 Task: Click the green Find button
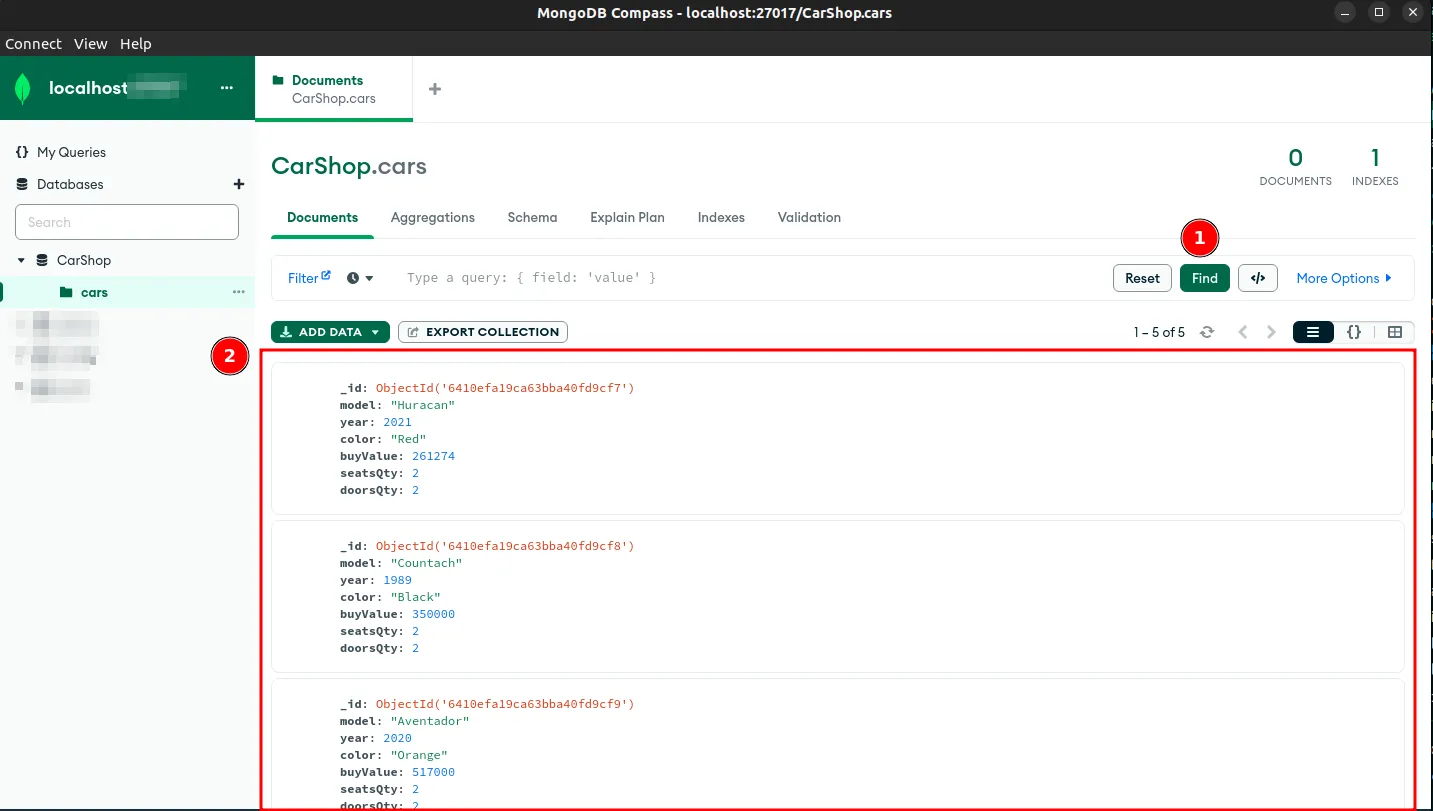pyautogui.click(x=1205, y=278)
